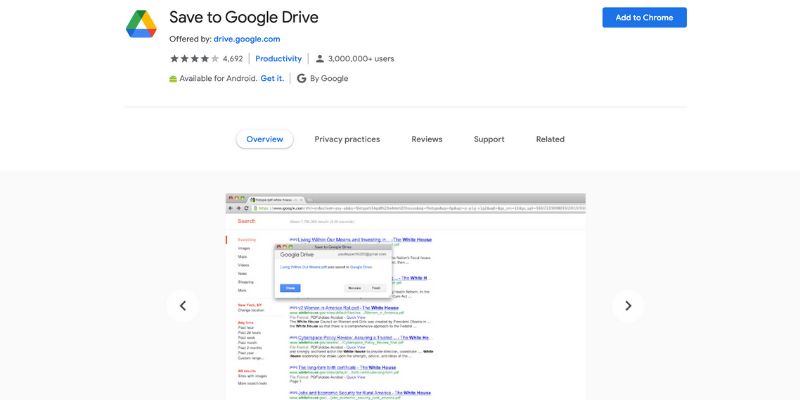The height and width of the screenshot is (400, 800).
Task: Open the 4,692 ratings count
Action: click(233, 59)
